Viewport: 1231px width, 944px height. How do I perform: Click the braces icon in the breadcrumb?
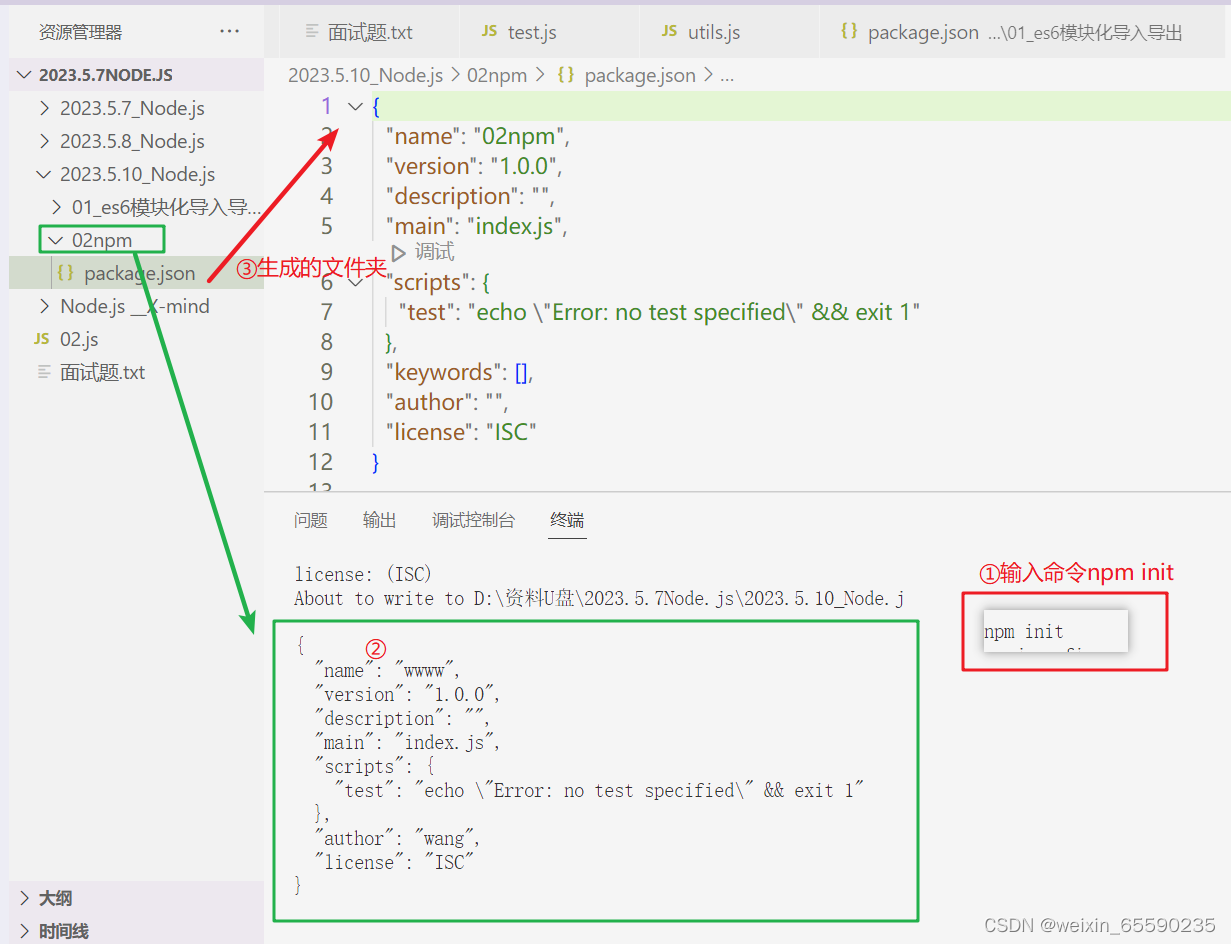pyautogui.click(x=566, y=75)
